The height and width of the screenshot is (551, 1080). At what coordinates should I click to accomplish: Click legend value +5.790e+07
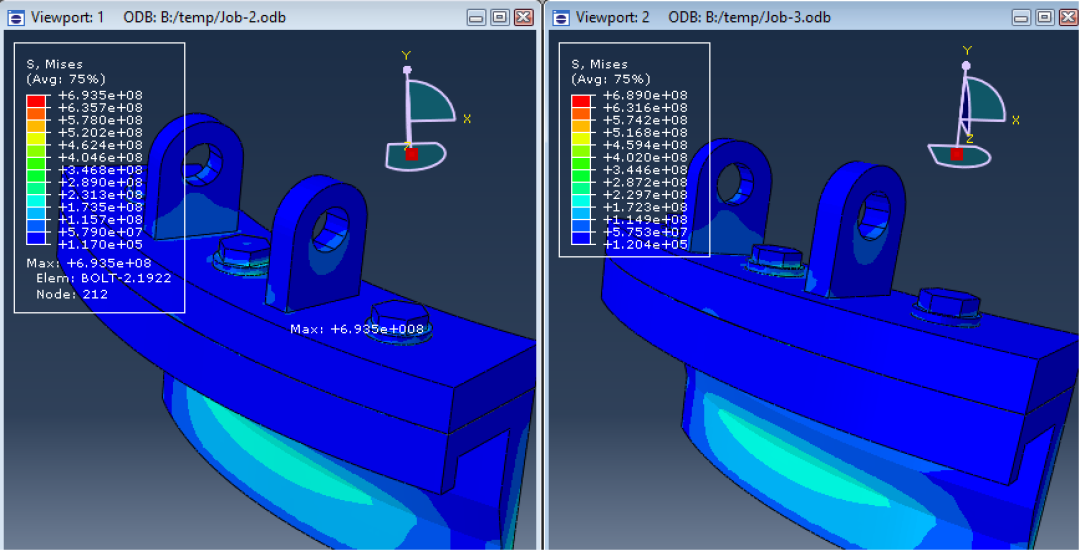[101, 231]
